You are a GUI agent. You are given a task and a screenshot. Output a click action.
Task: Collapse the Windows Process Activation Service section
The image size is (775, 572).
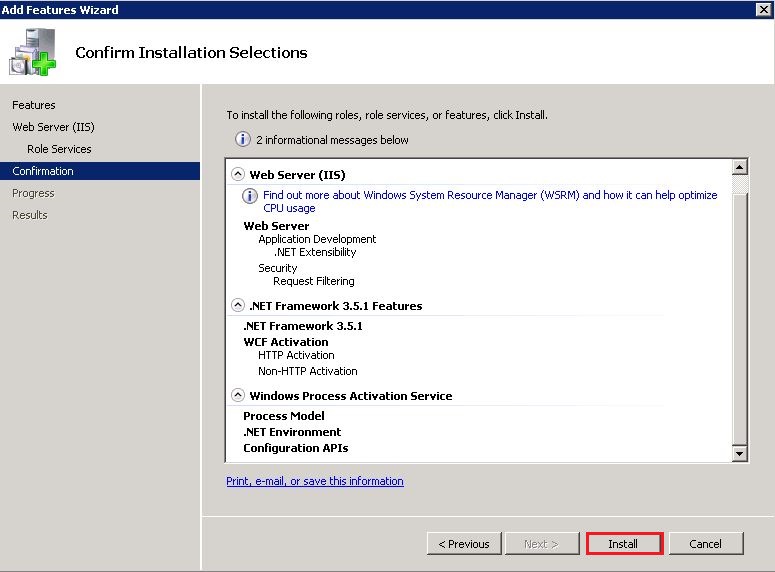[238, 396]
